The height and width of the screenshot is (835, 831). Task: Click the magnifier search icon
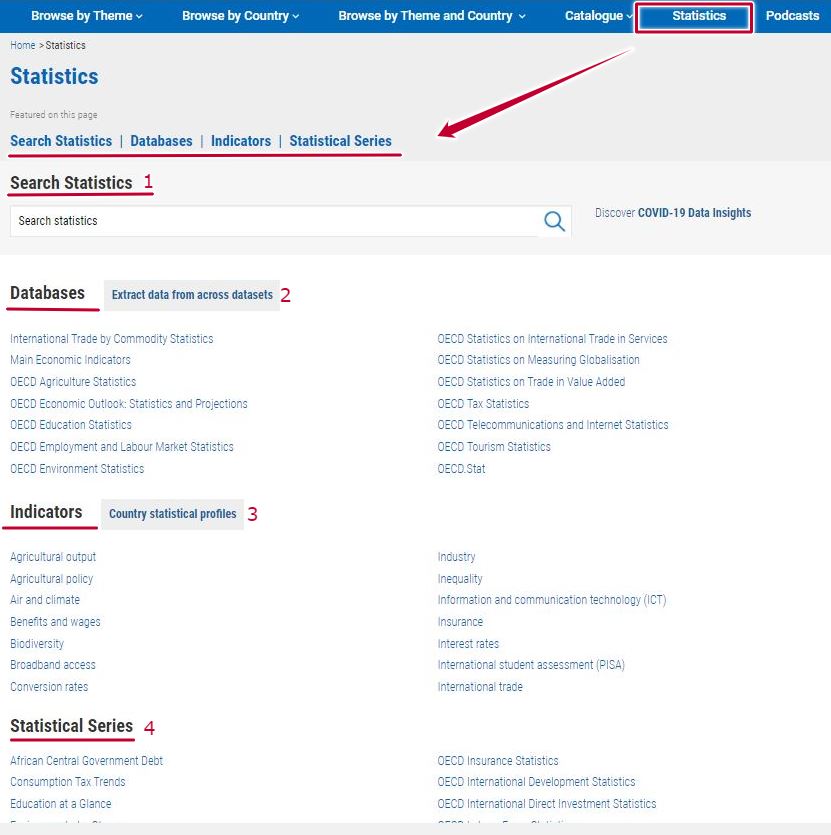(x=554, y=221)
